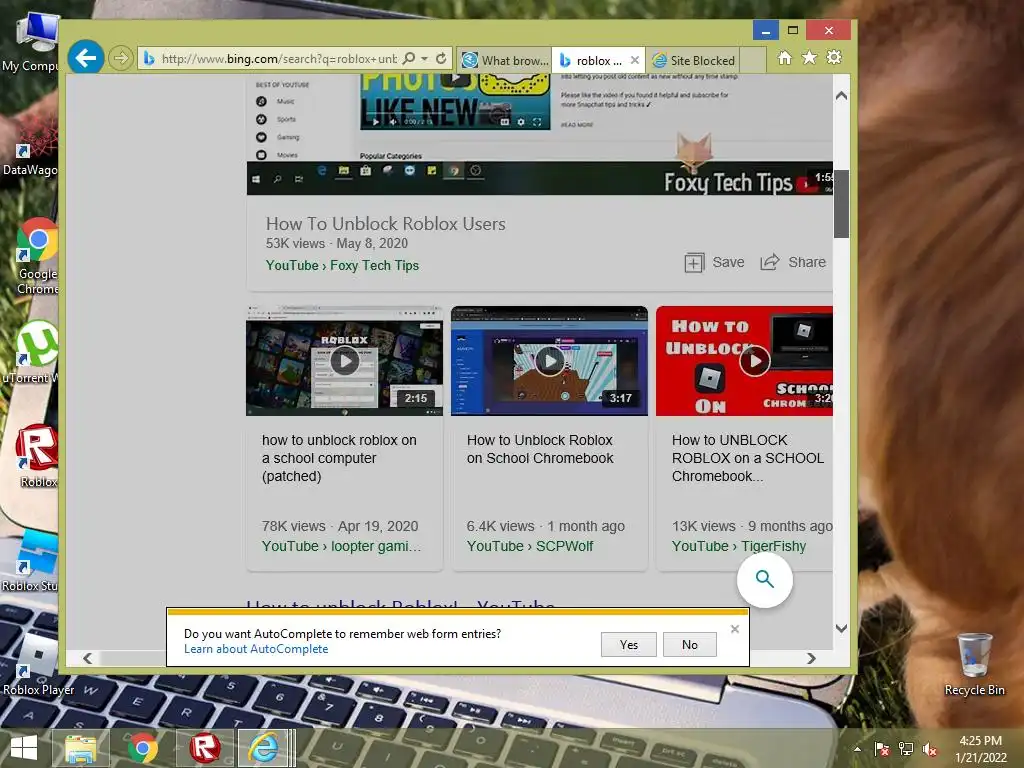Screen dimensions: 1024x768
Task: Close the roblox tab
Action: tap(634, 60)
